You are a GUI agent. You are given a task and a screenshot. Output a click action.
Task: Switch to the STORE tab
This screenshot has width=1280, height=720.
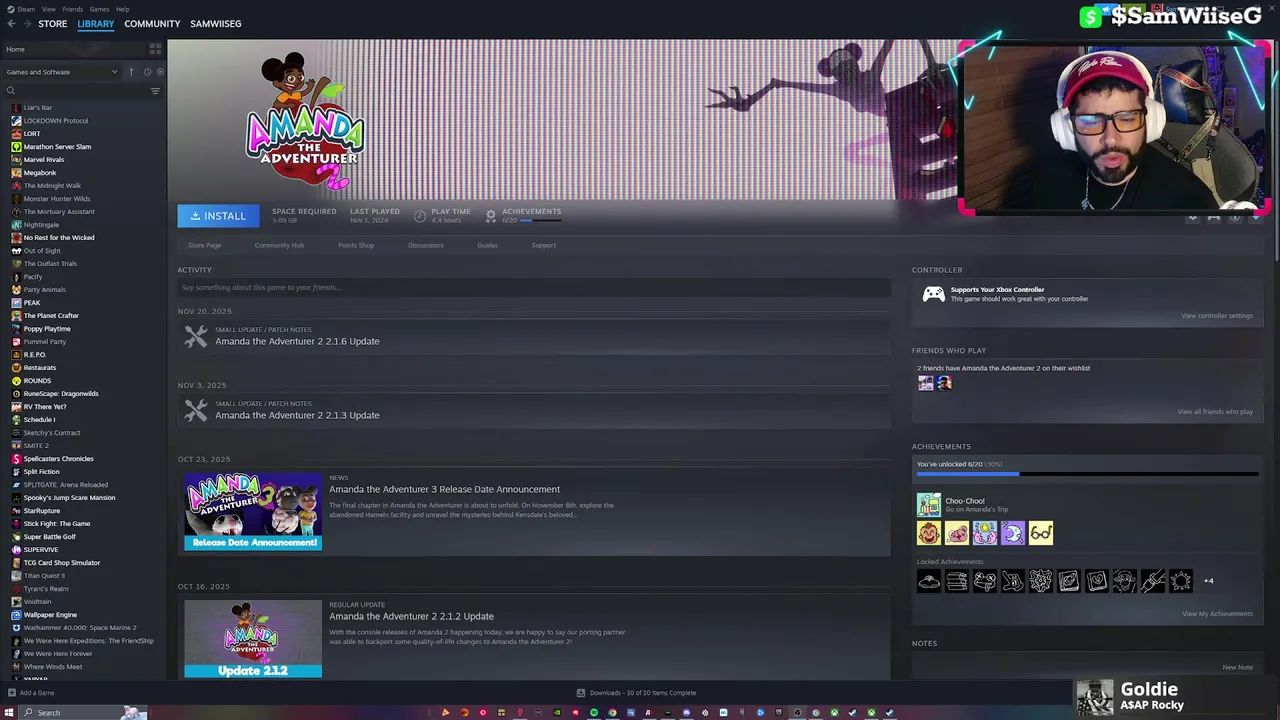(53, 23)
